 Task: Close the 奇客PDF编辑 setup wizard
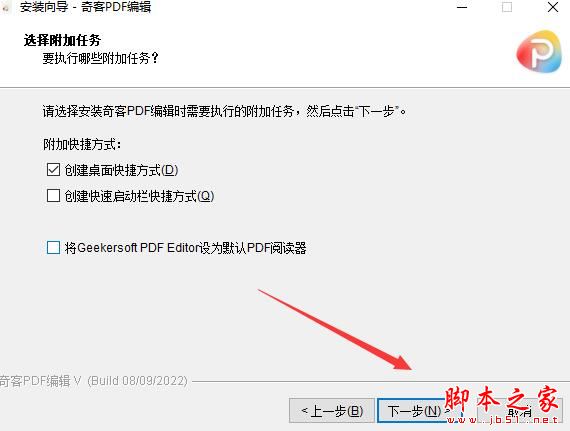553,7
